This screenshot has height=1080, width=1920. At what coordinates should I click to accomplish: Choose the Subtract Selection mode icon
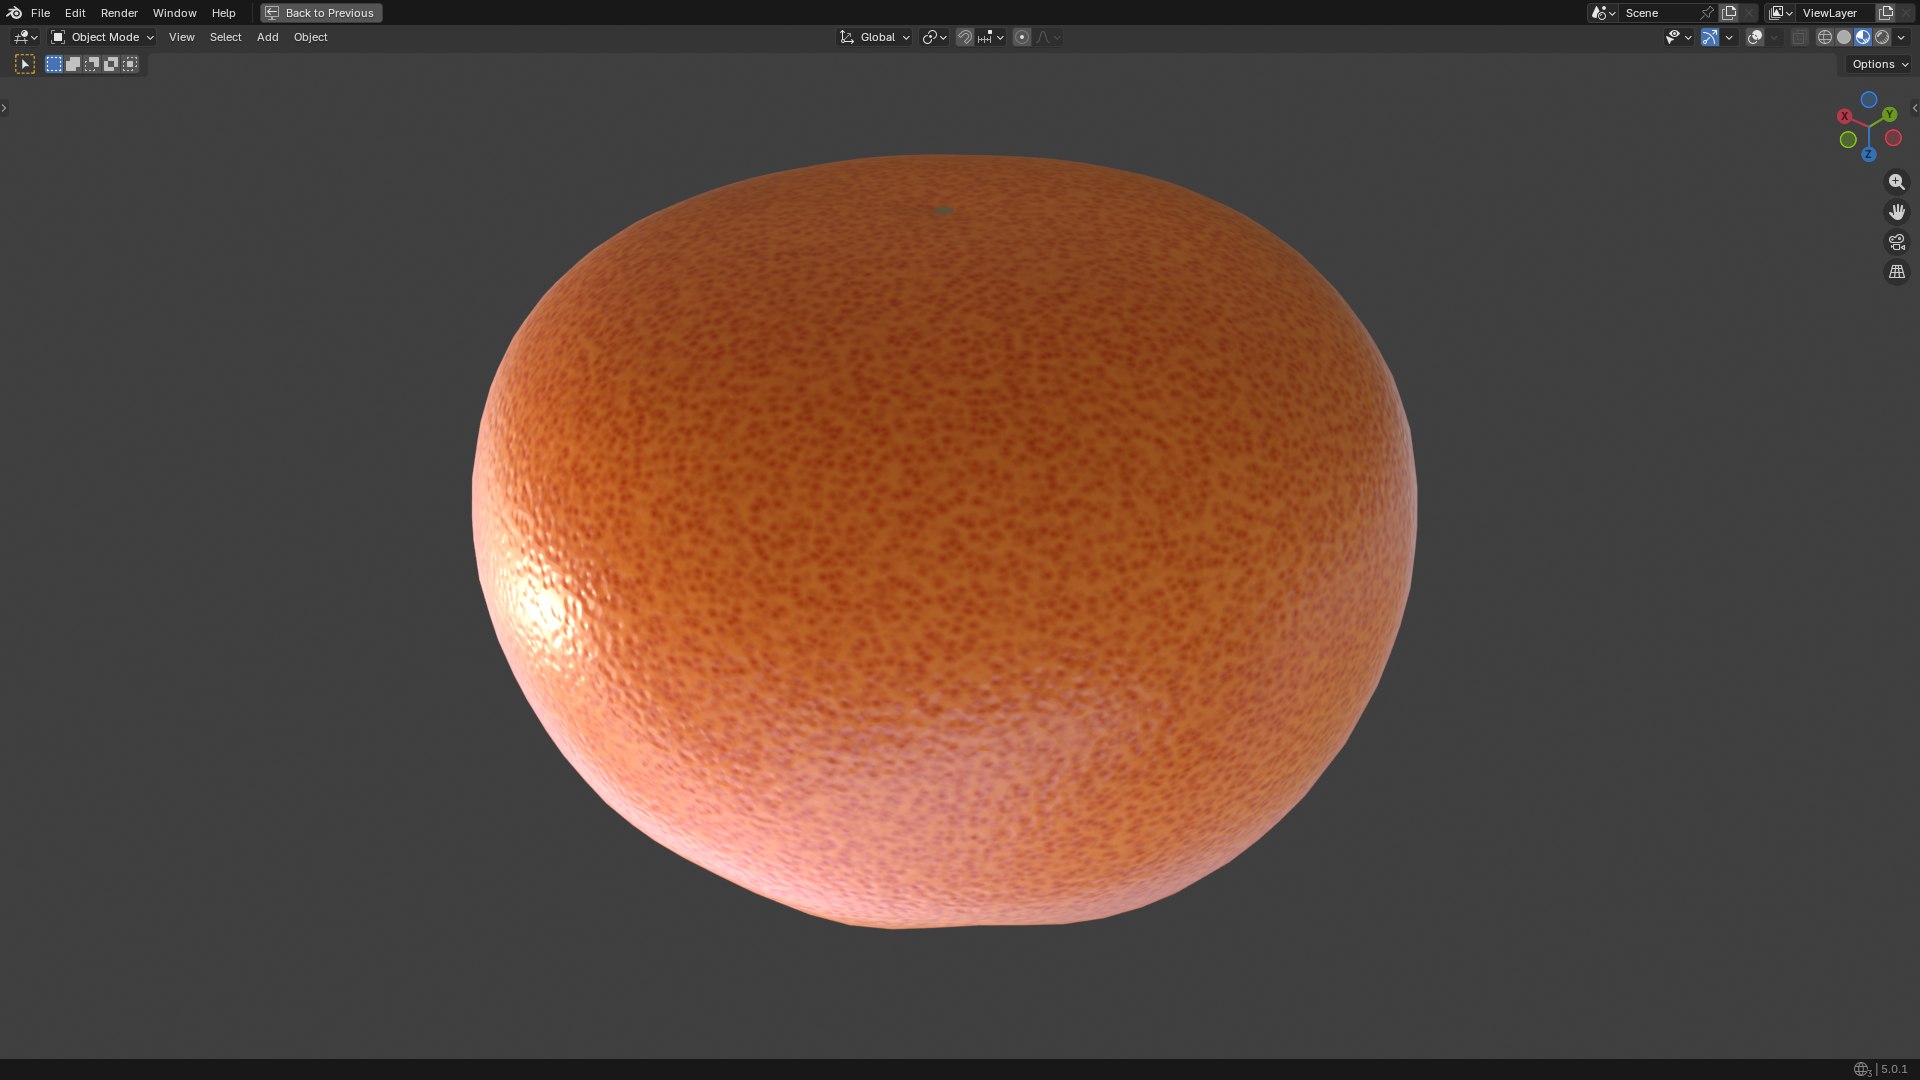pos(92,64)
